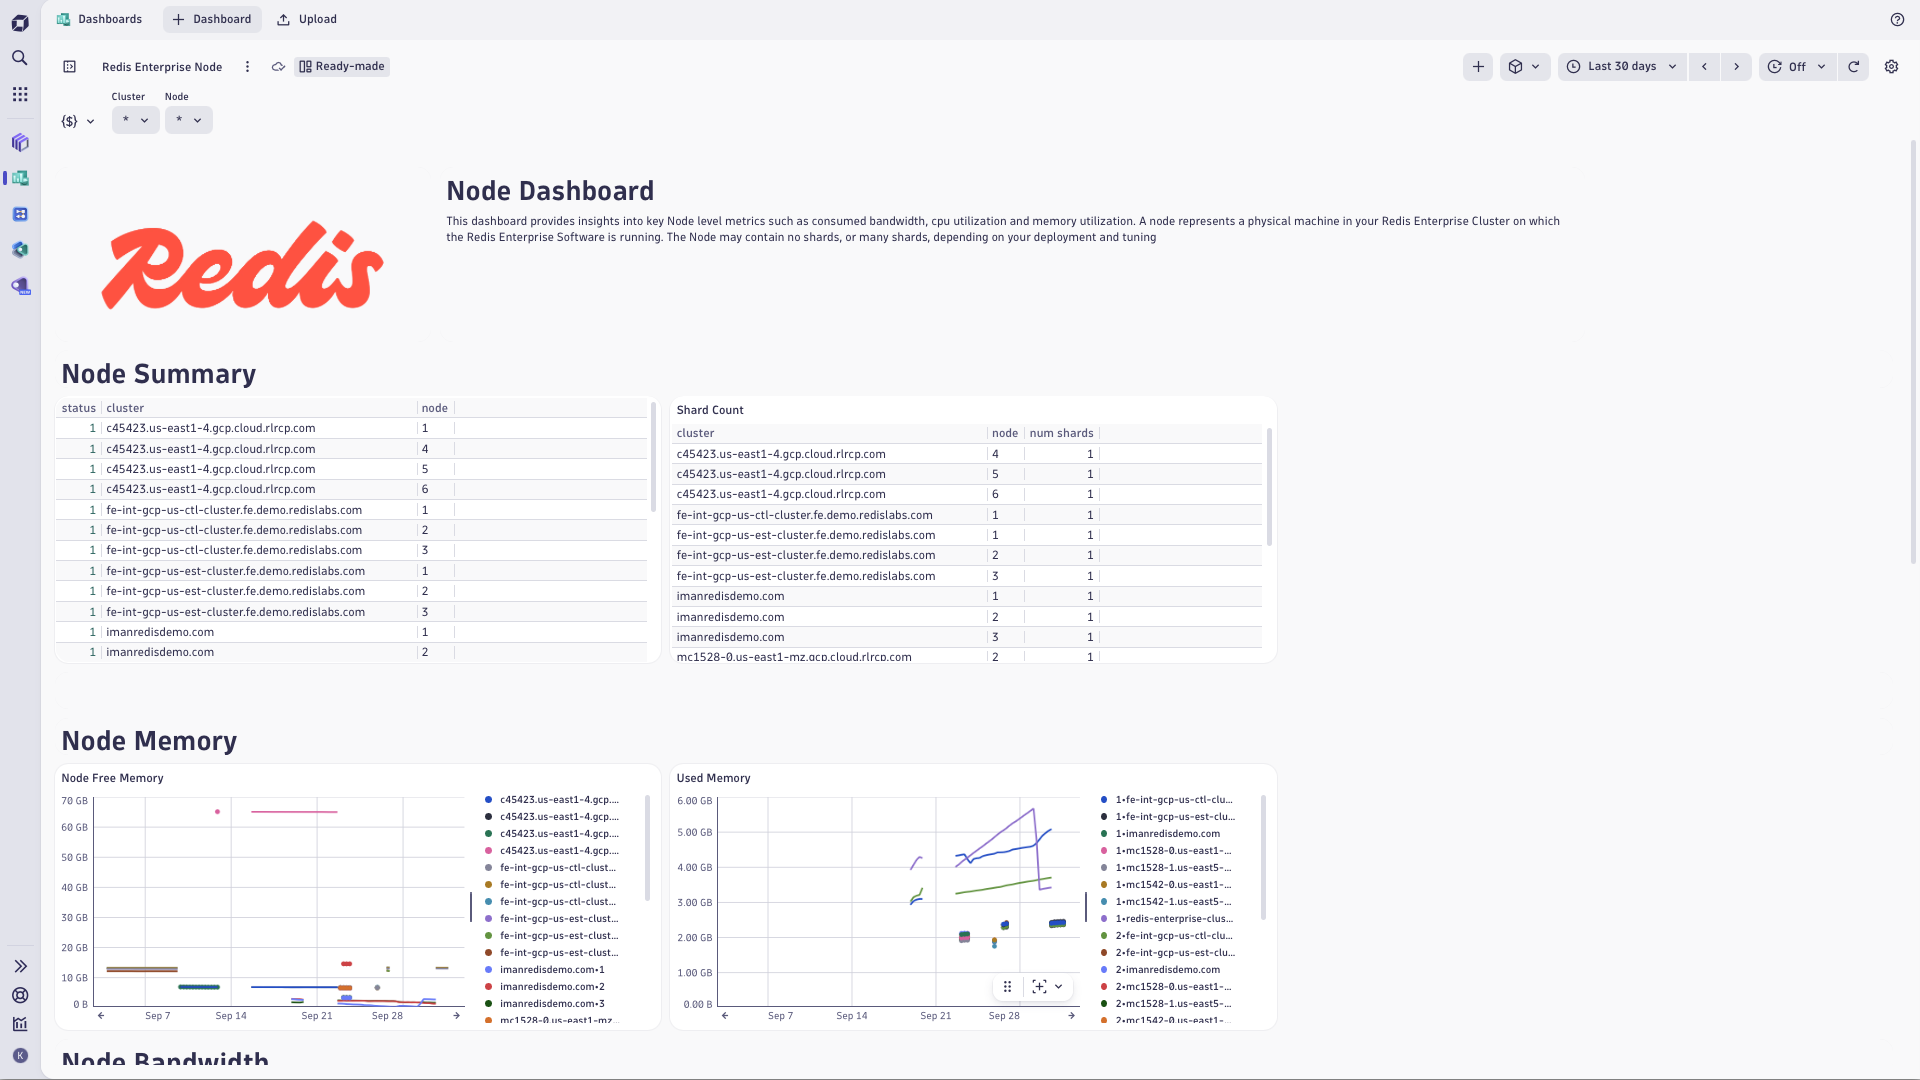Toggle the imanredisdemo.com•1 series in Node Free Memory legend
Image resolution: width=1920 pixels, height=1080 pixels.
552,969
